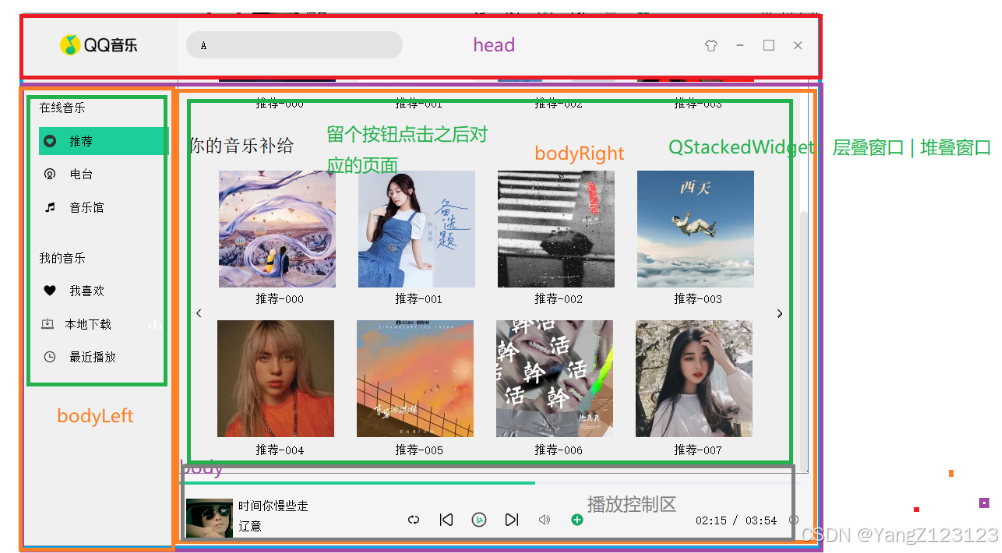Click the play button in player bar

(x=479, y=520)
